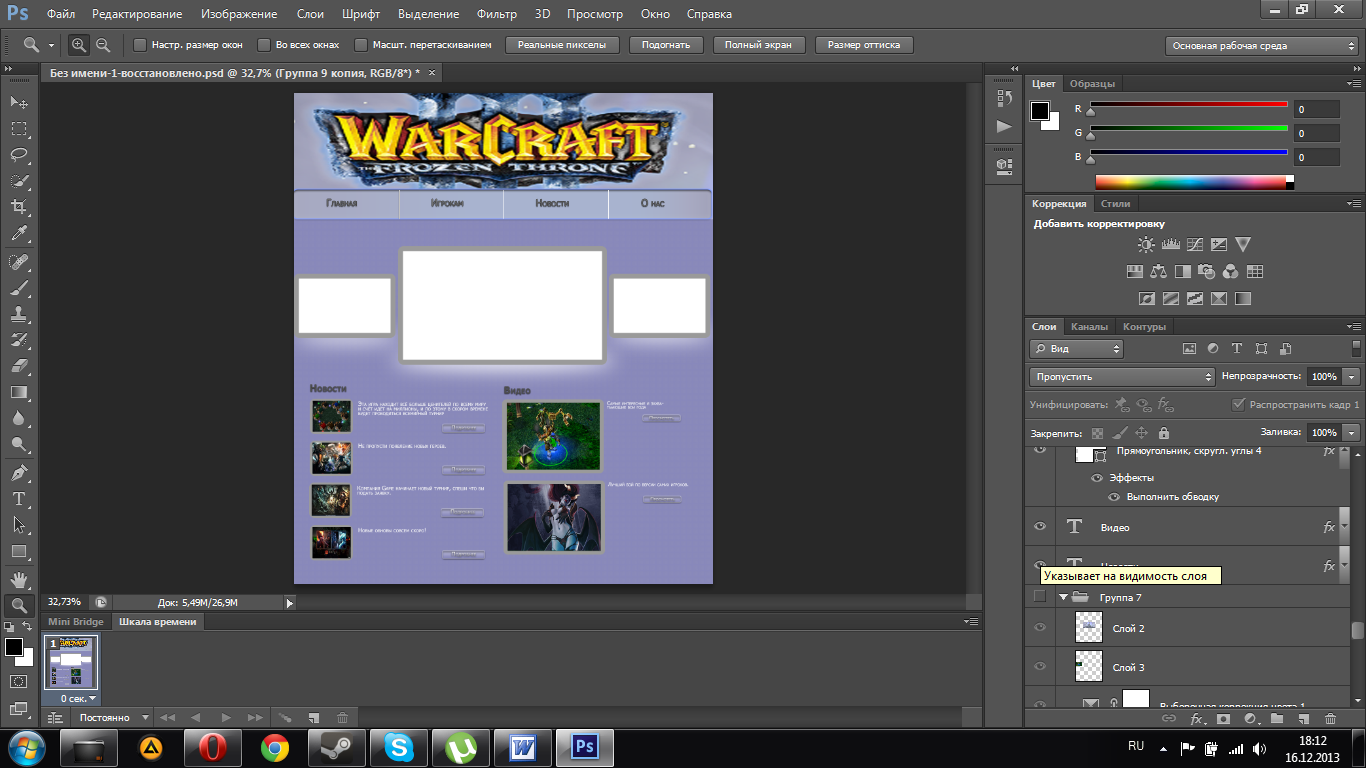Enable the 'Во всех окнах' checkbox
Image resolution: width=1366 pixels, height=768 pixels.
point(264,45)
